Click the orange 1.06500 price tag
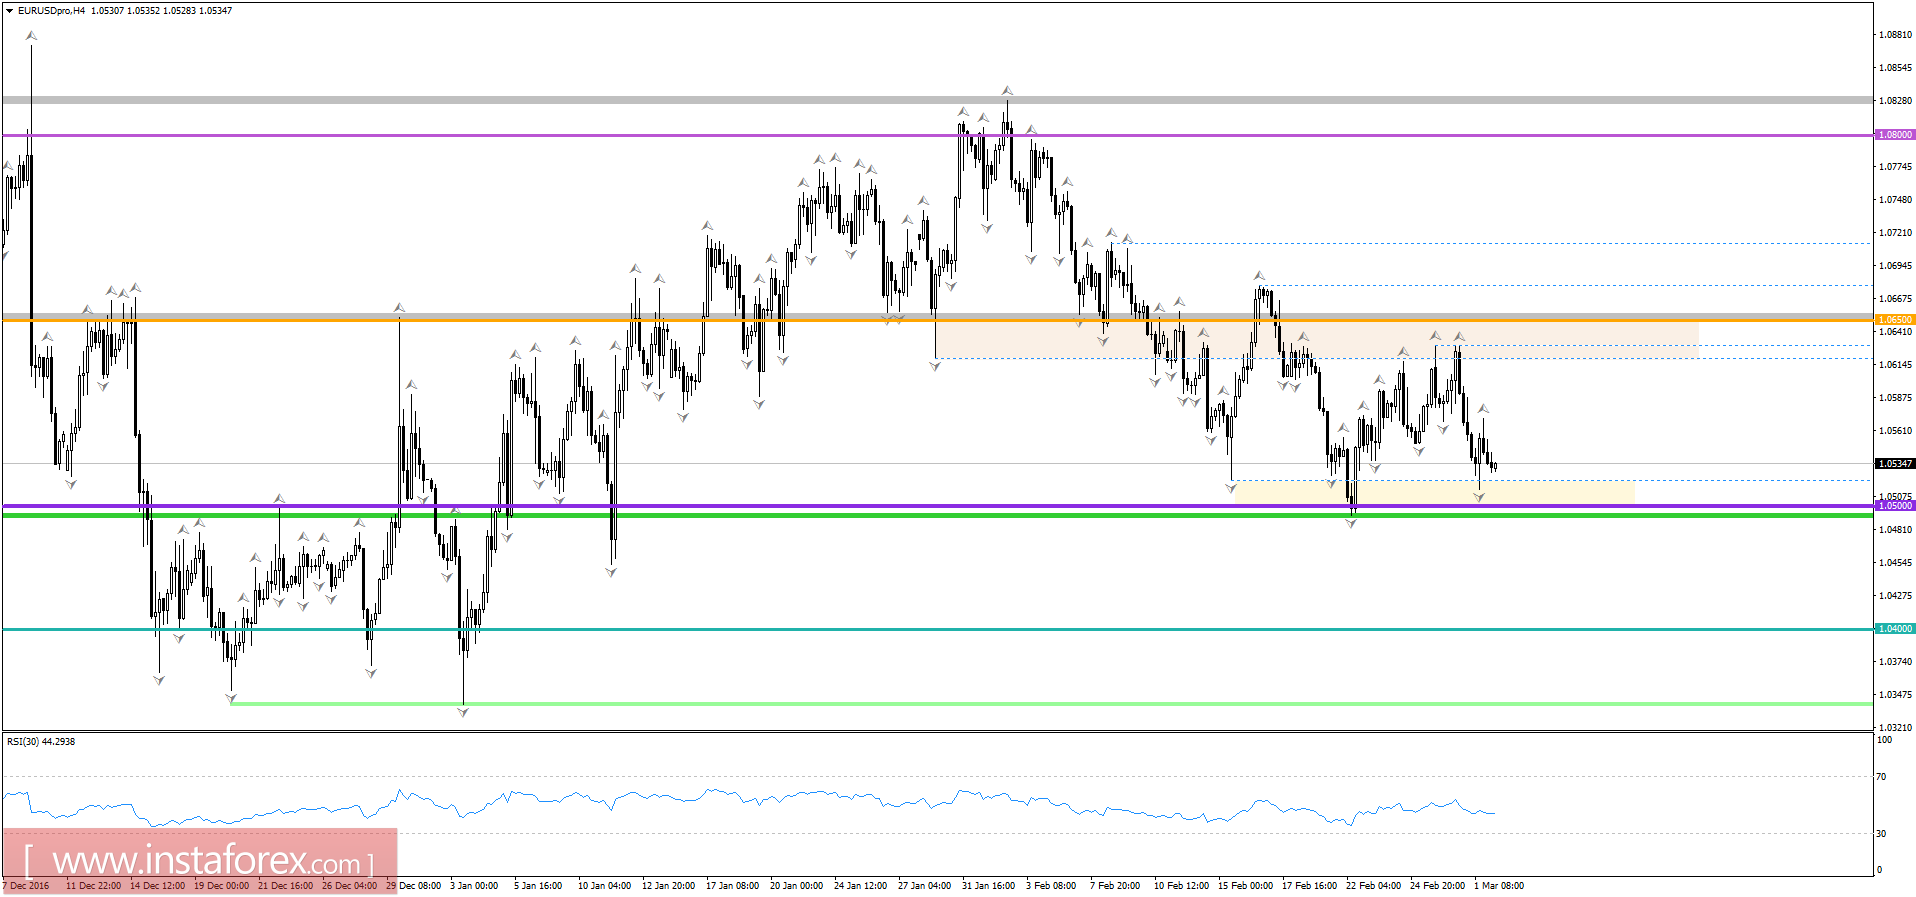The height and width of the screenshot is (897, 1916). pos(1895,320)
